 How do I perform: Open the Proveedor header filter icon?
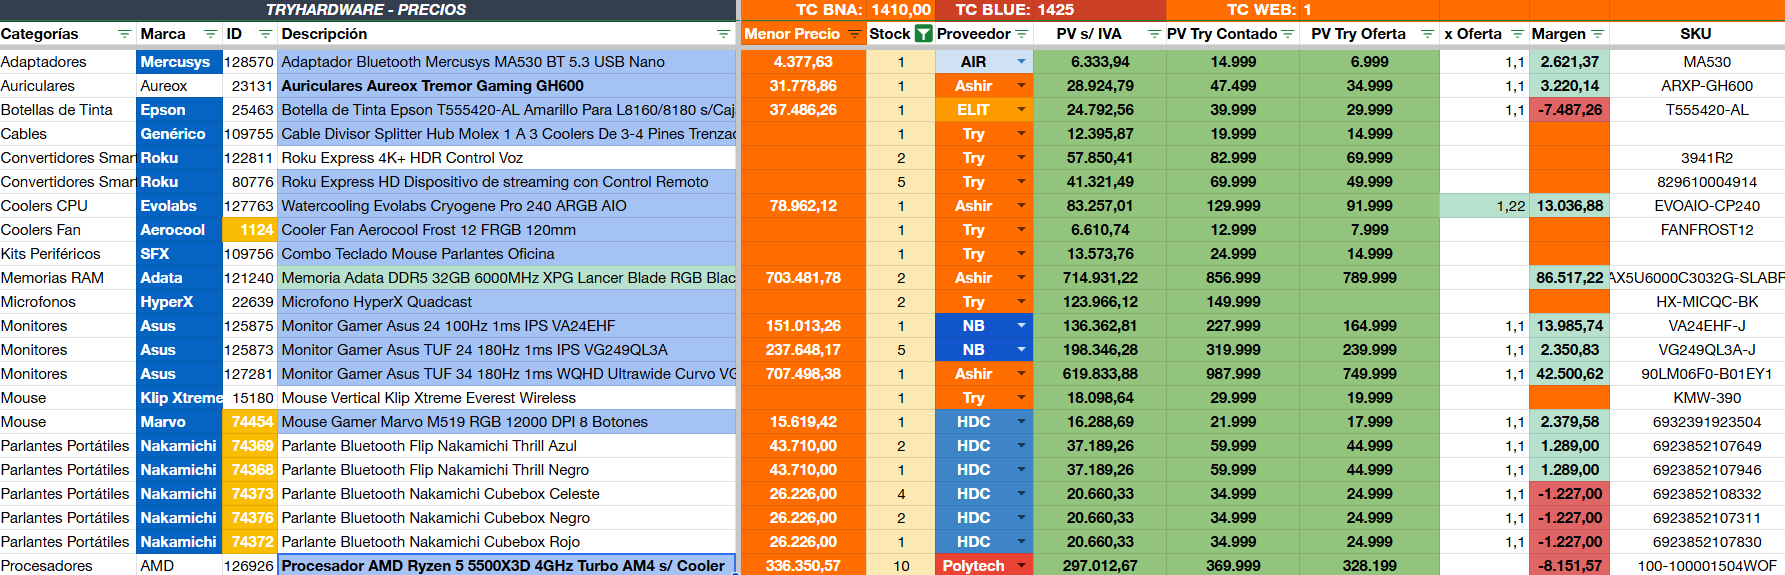tap(1022, 34)
